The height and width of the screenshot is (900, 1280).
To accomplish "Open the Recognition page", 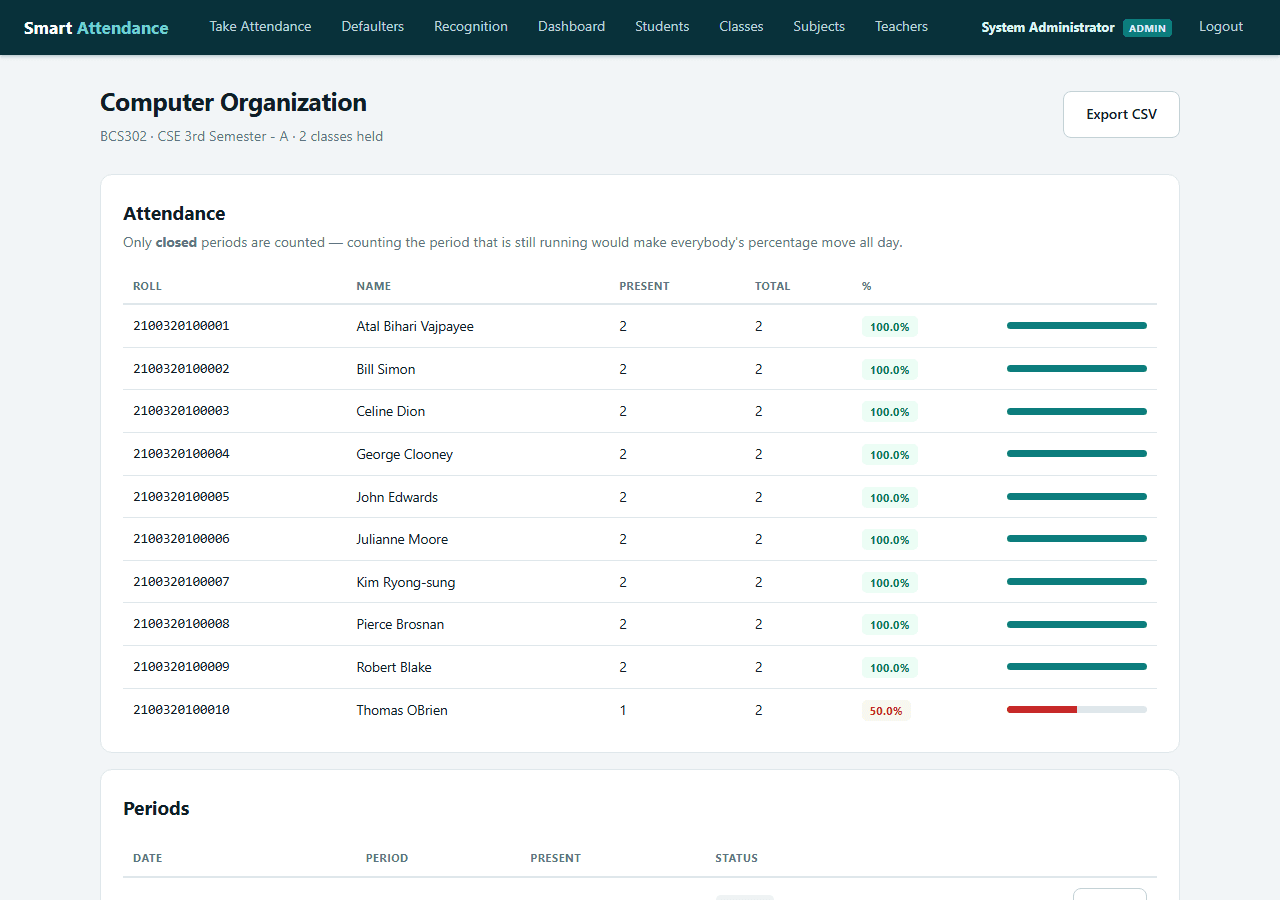I will [471, 27].
